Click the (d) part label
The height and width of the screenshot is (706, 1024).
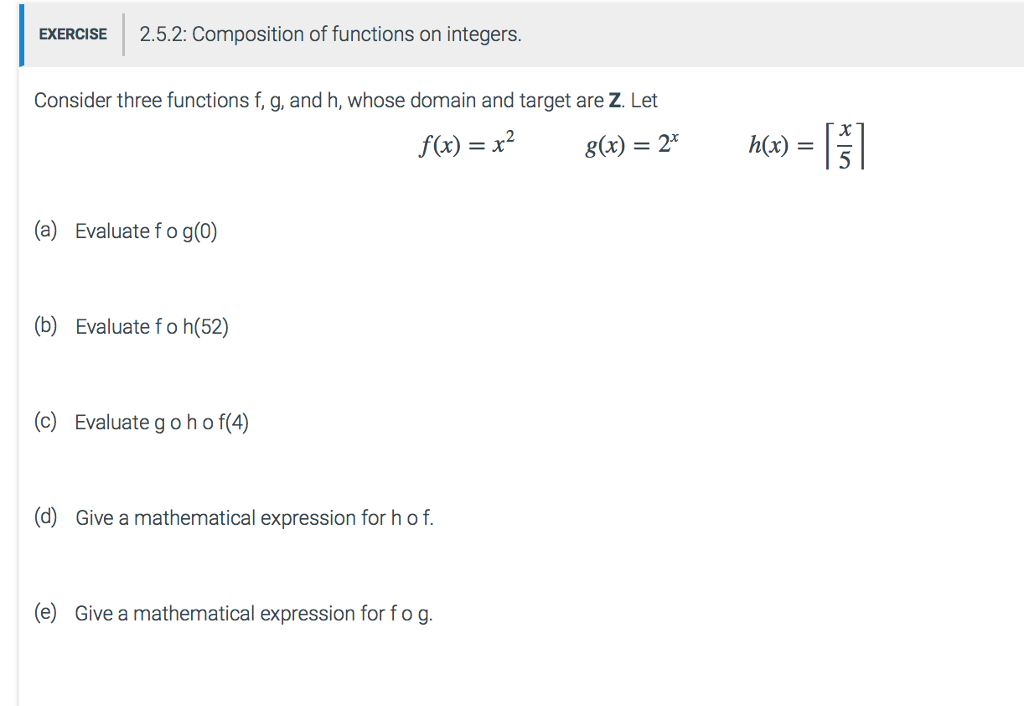click(x=46, y=517)
